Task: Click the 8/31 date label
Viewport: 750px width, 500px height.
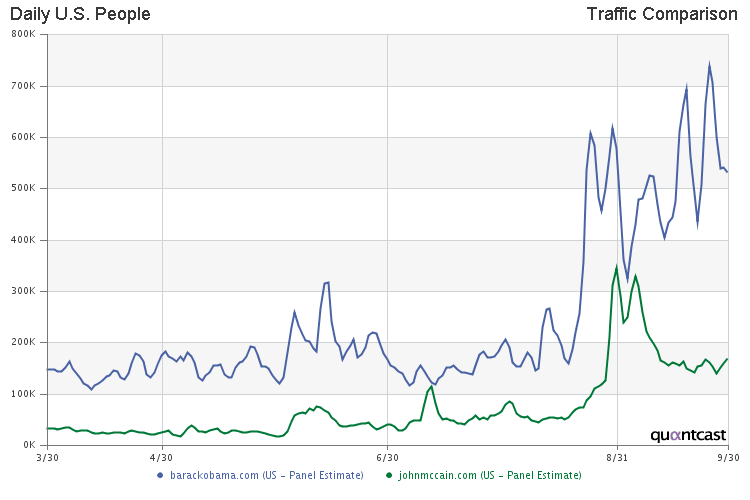Action: (617, 456)
